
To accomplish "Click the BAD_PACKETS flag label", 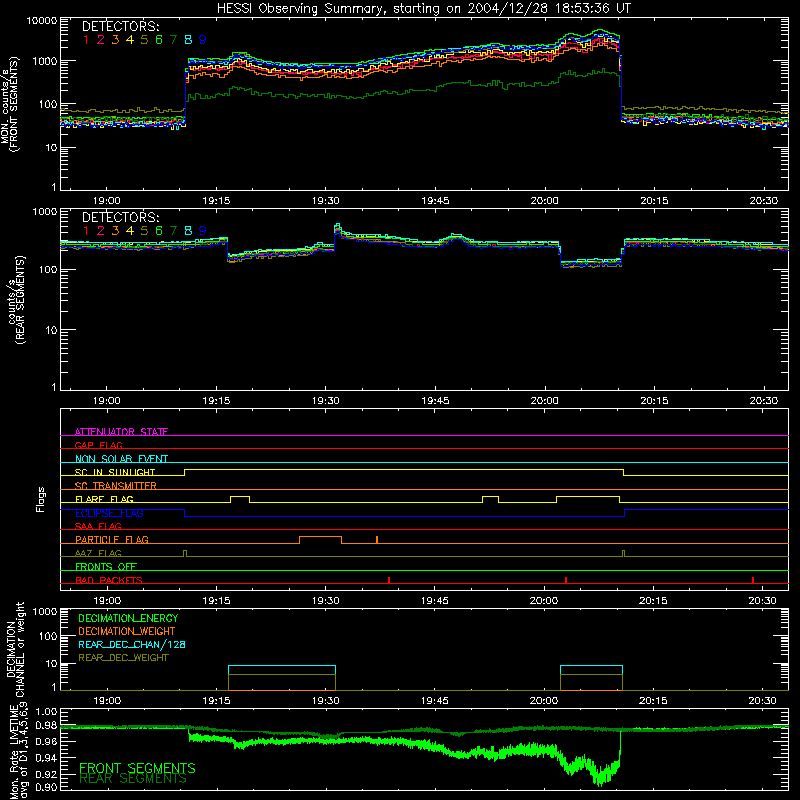I will point(109,580).
